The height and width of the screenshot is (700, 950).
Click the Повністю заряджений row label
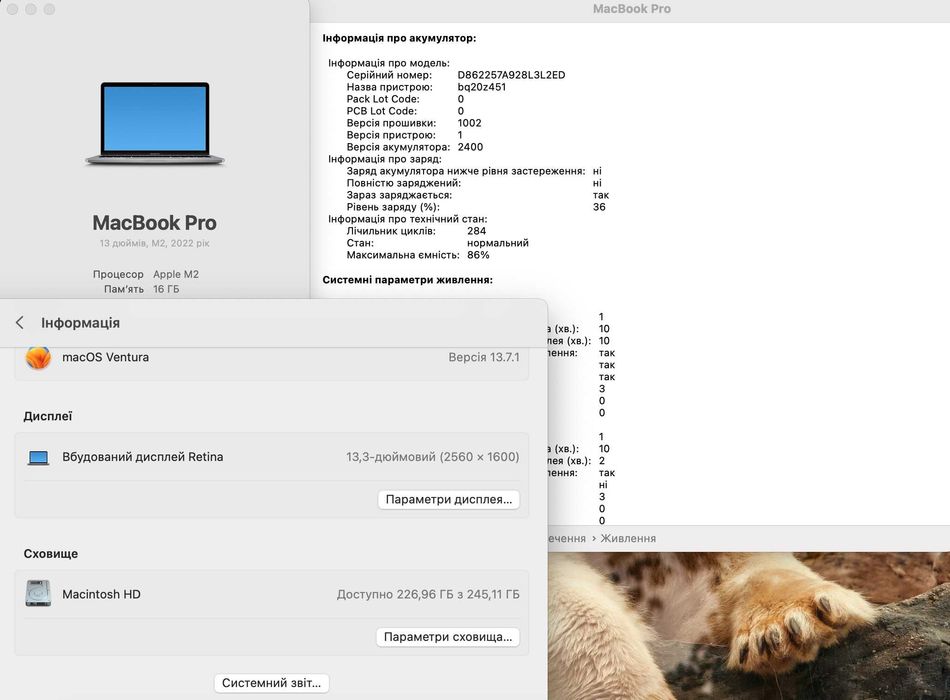[404, 183]
